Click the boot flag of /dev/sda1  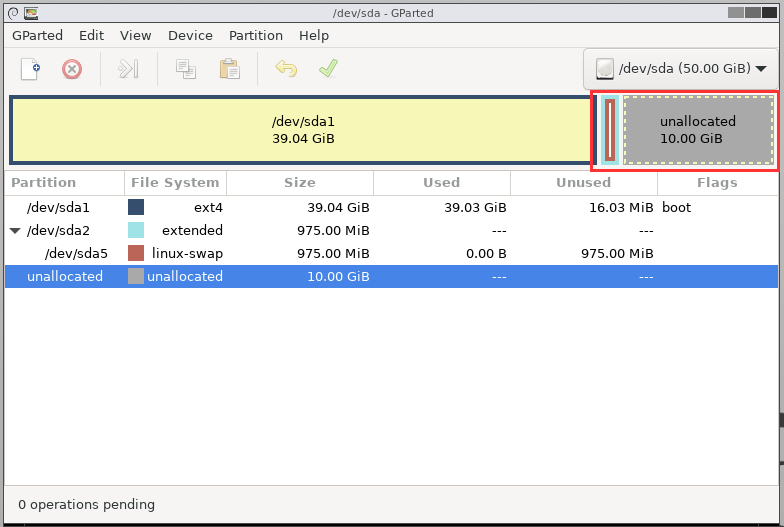[676, 208]
